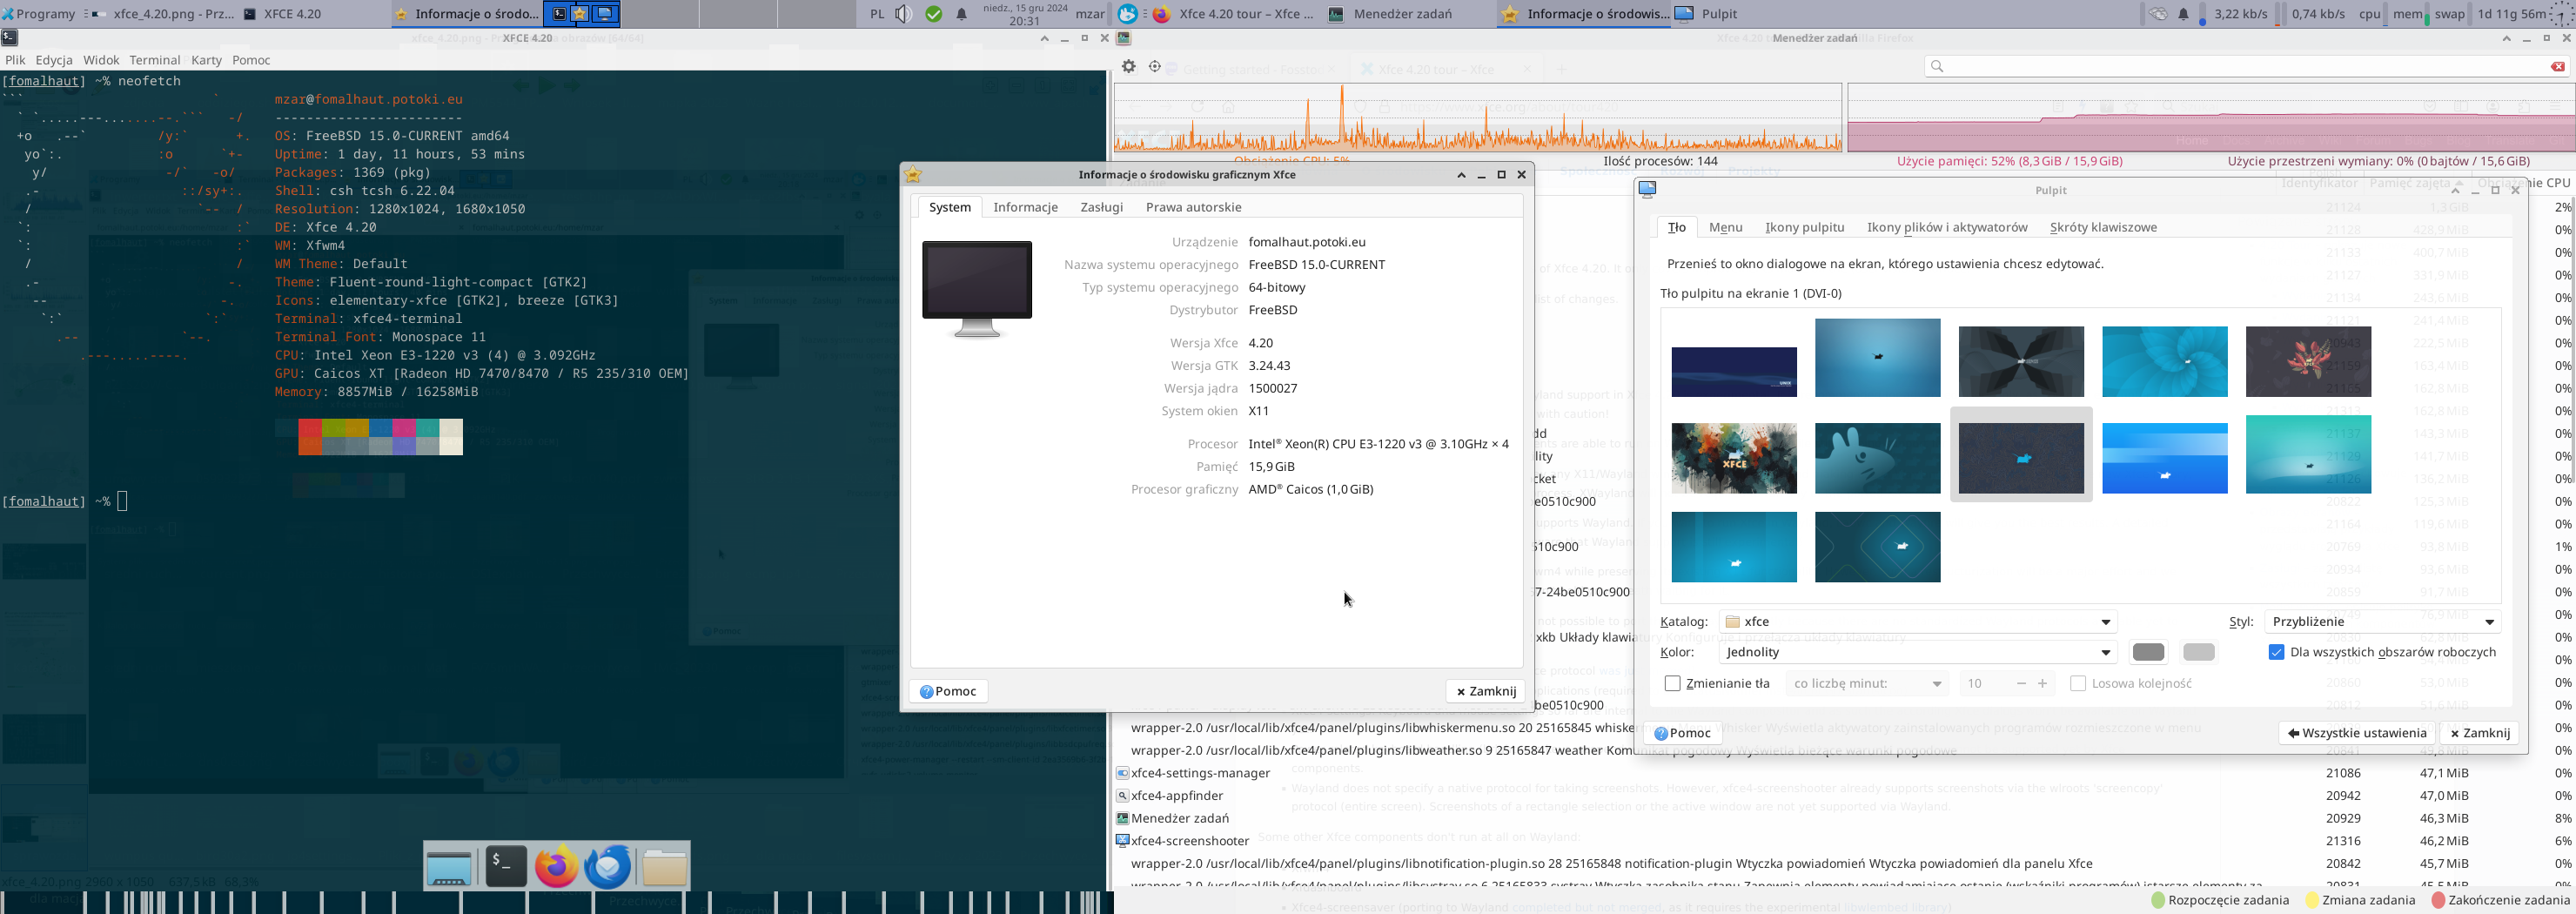2576x914 pixels.
Task: Click Zamknij in the Pulpit dialog
Action: click(2479, 733)
